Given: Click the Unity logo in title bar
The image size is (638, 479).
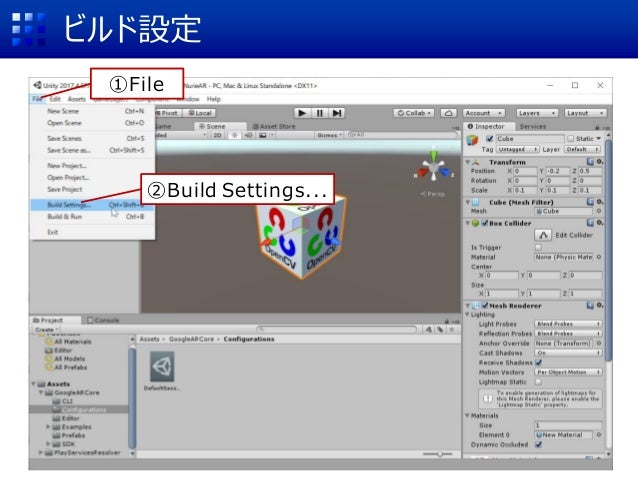Looking at the screenshot, I should [37, 85].
